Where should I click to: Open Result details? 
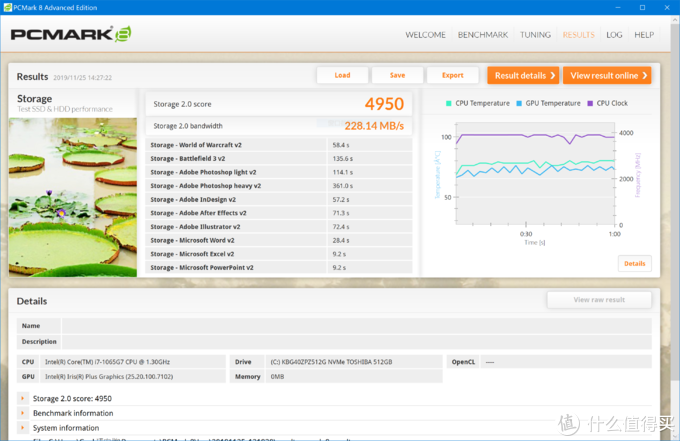point(523,75)
